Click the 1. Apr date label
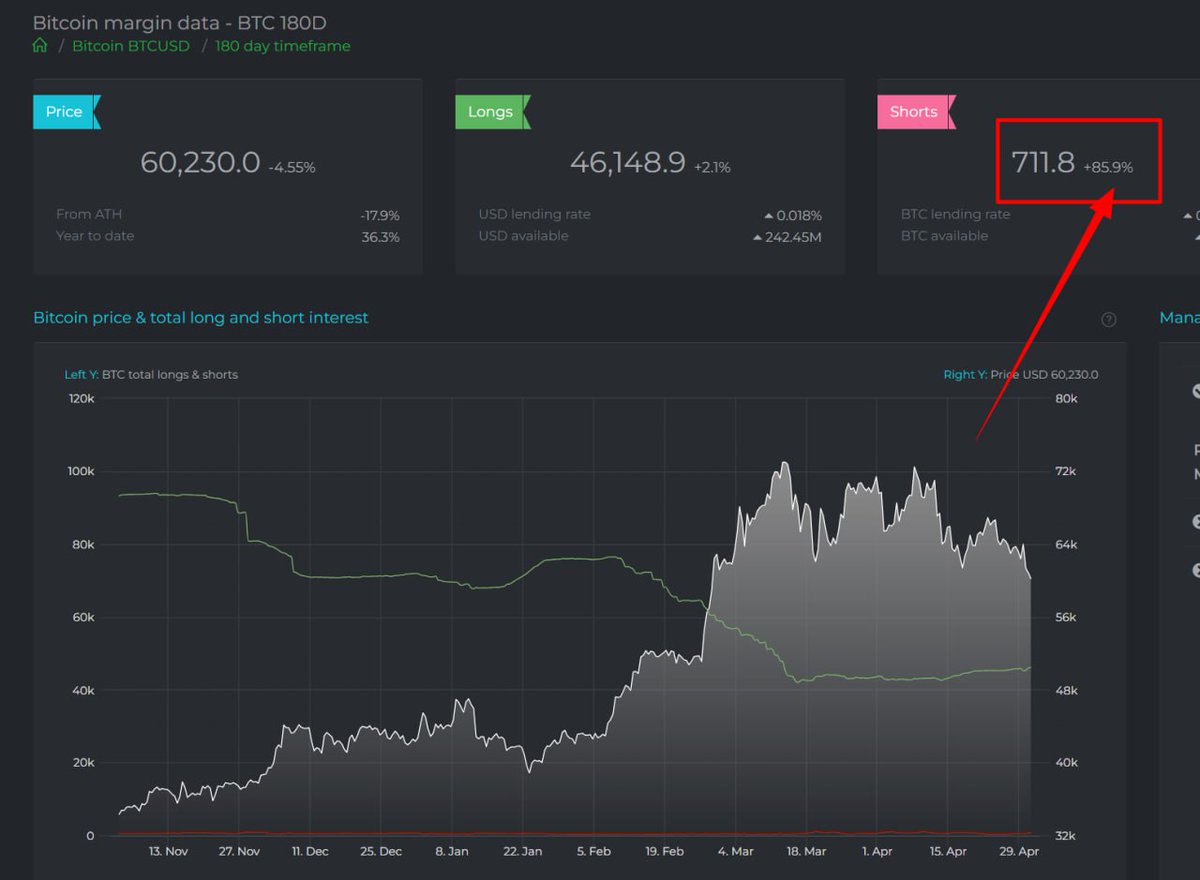 click(877, 852)
